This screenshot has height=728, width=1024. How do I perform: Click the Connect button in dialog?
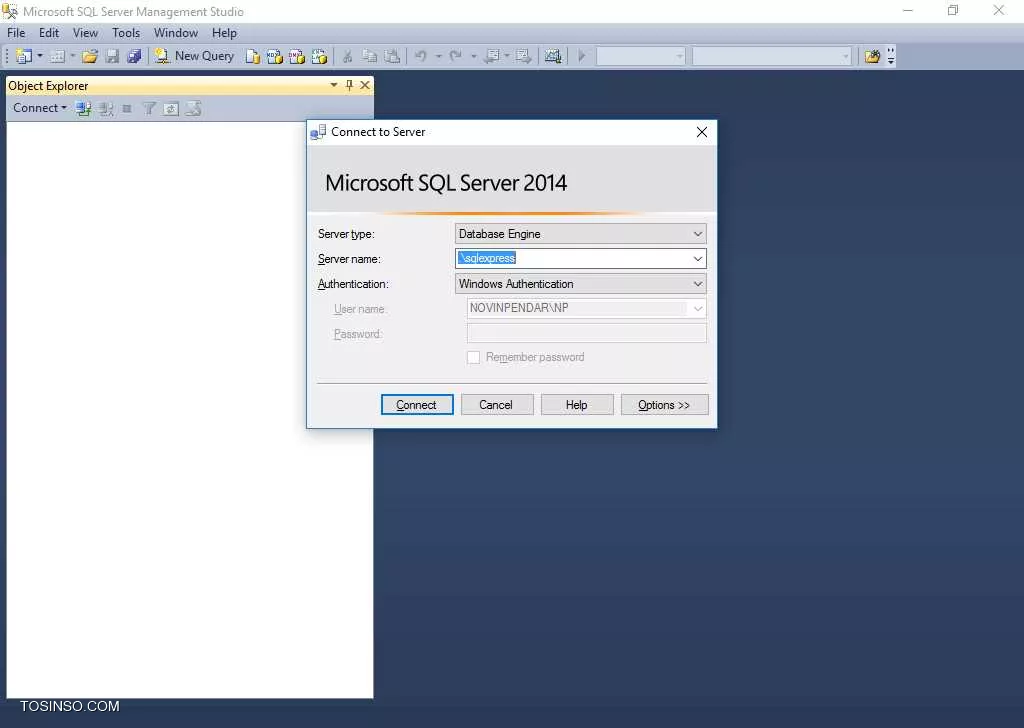click(417, 405)
